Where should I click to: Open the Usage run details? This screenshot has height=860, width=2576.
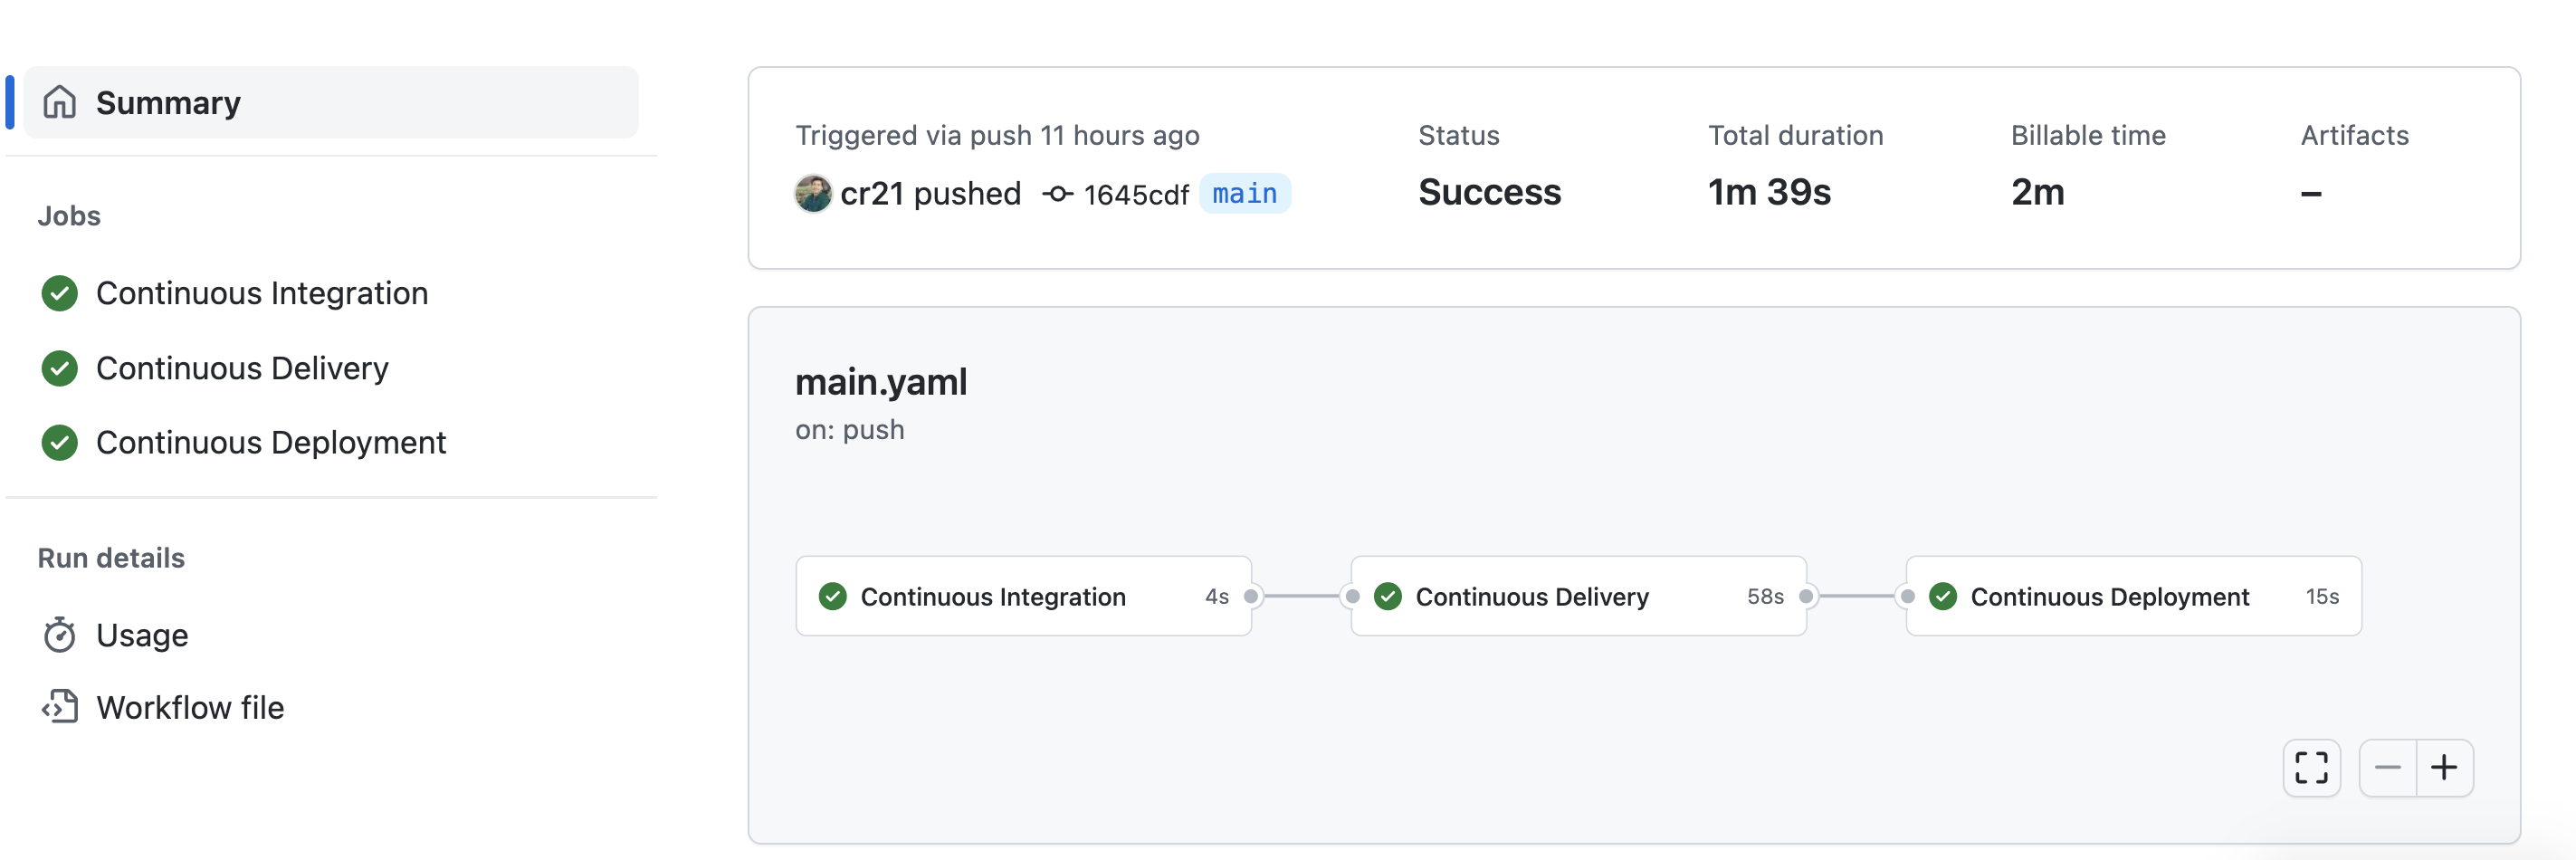(x=142, y=635)
